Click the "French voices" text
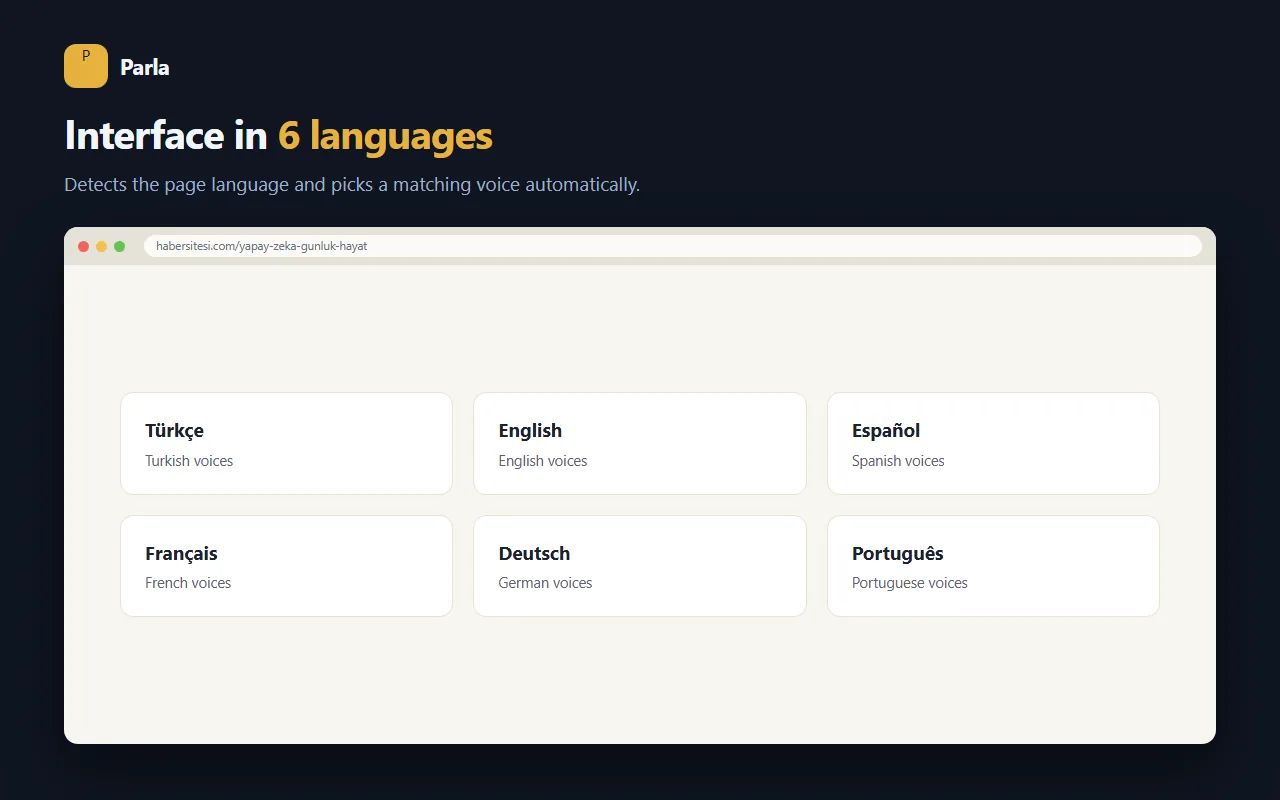Image resolution: width=1280 pixels, height=800 pixels. point(188,583)
